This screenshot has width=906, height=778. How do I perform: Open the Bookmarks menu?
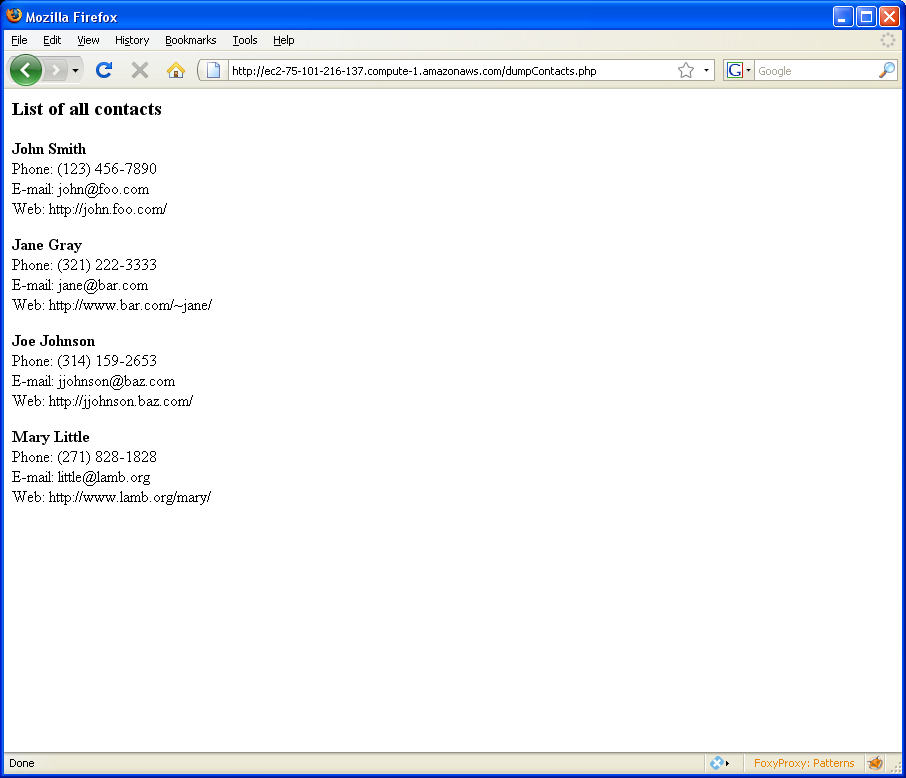[x=191, y=40]
